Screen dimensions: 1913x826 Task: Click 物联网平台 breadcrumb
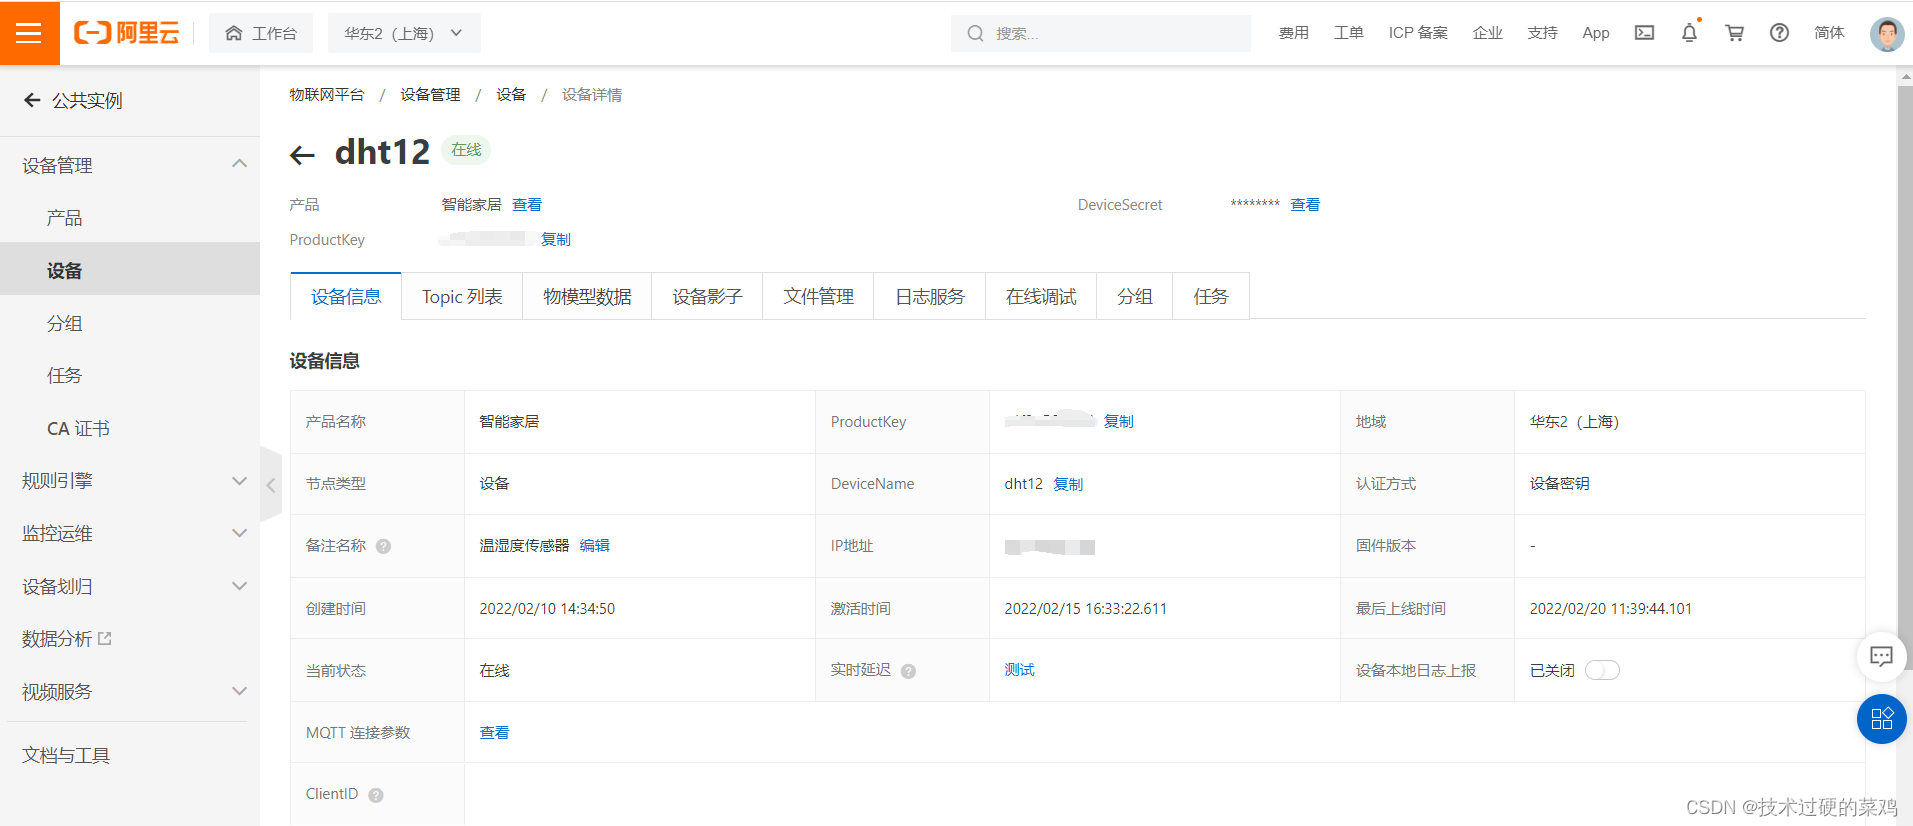point(327,94)
